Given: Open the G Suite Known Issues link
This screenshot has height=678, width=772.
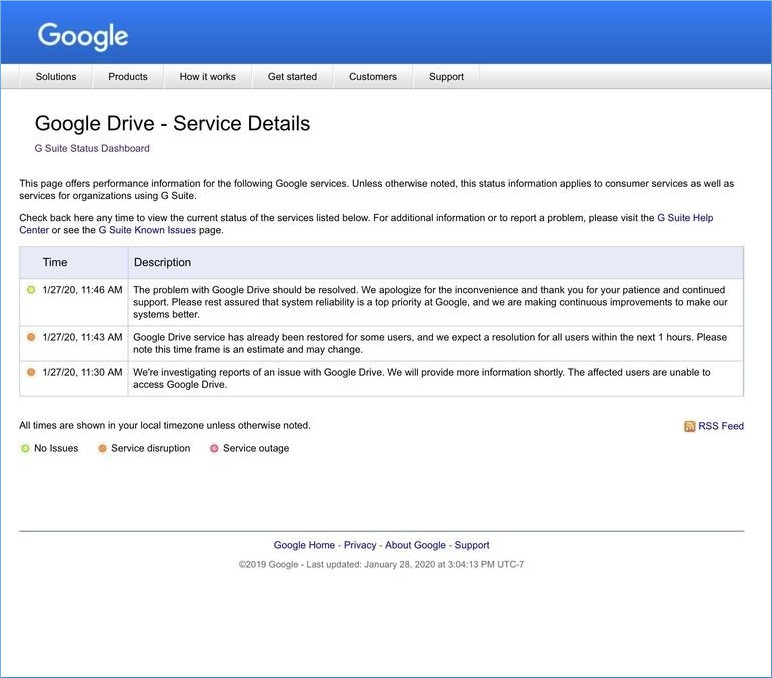Looking at the screenshot, I should coord(147,230).
